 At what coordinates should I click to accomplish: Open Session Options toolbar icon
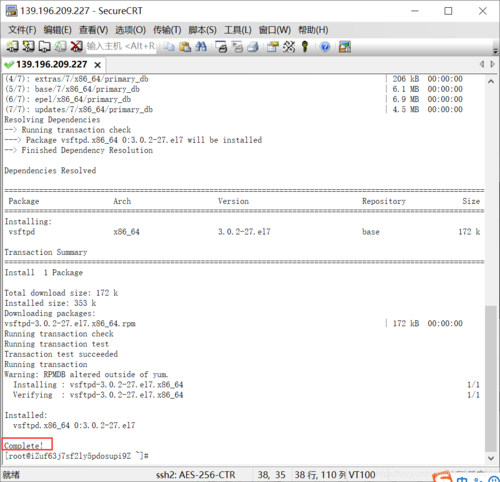click(x=273, y=46)
